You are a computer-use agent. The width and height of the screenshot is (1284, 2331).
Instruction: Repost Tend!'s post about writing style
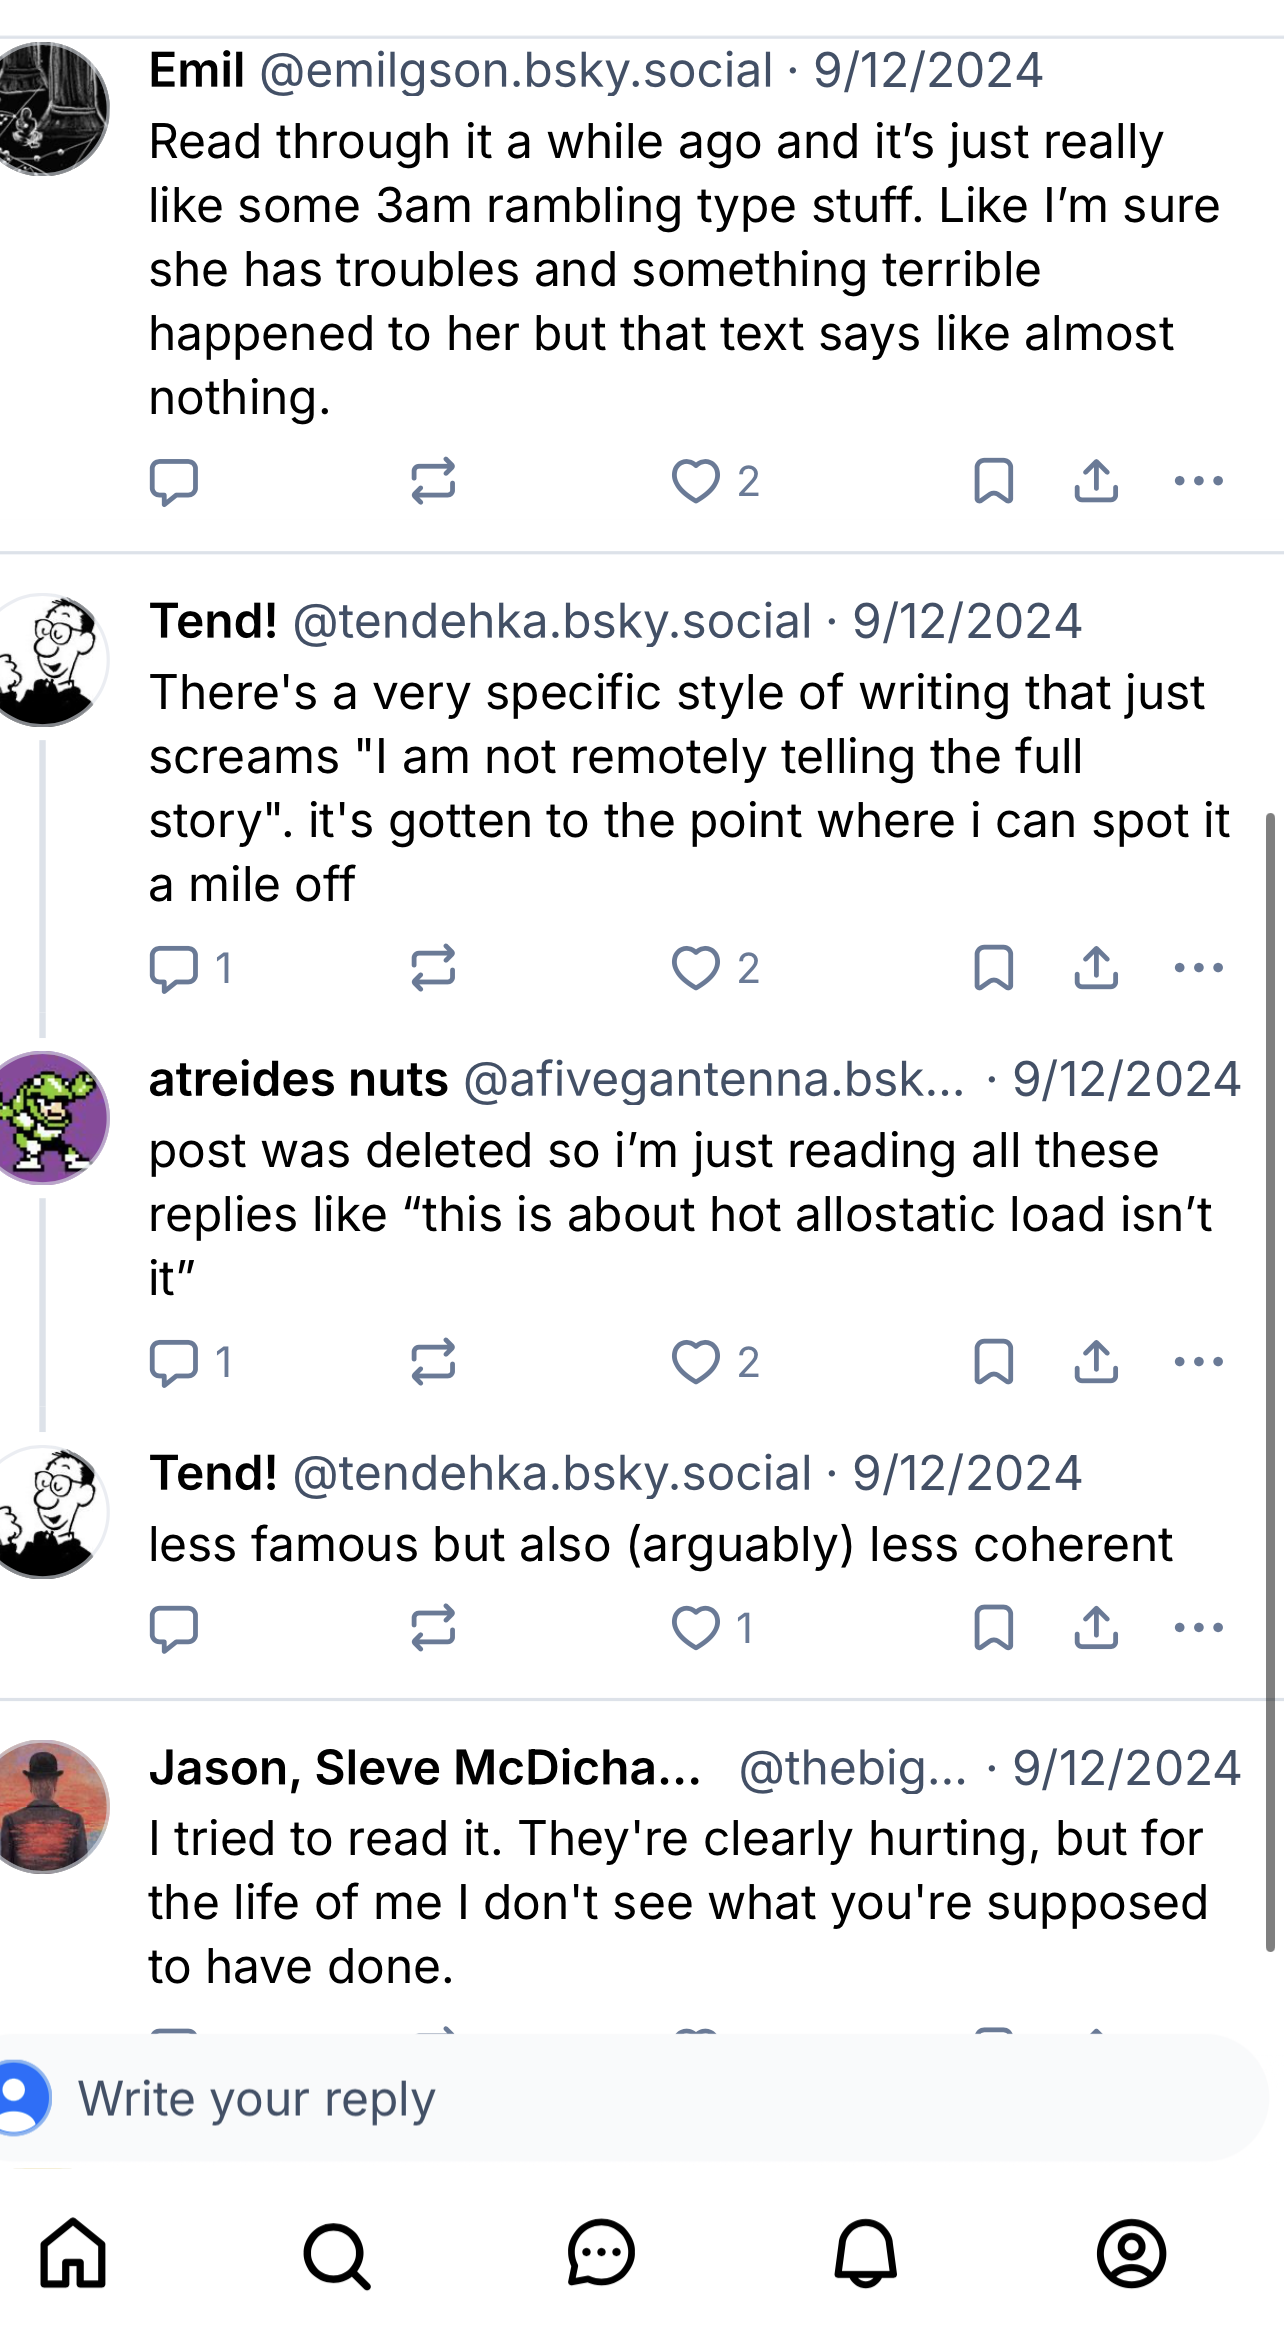(433, 968)
